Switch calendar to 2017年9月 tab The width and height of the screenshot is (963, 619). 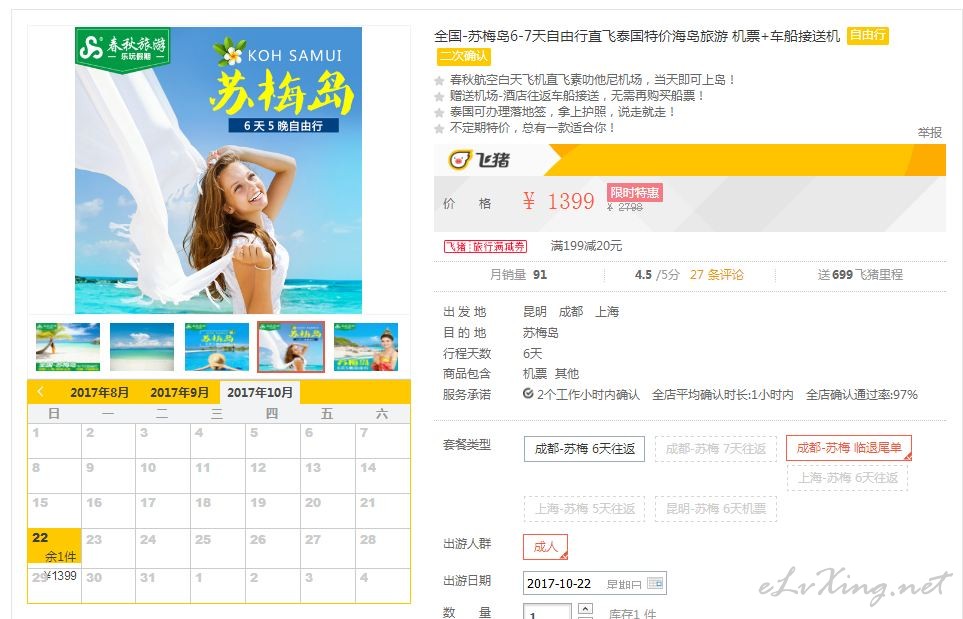pos(179,392)
